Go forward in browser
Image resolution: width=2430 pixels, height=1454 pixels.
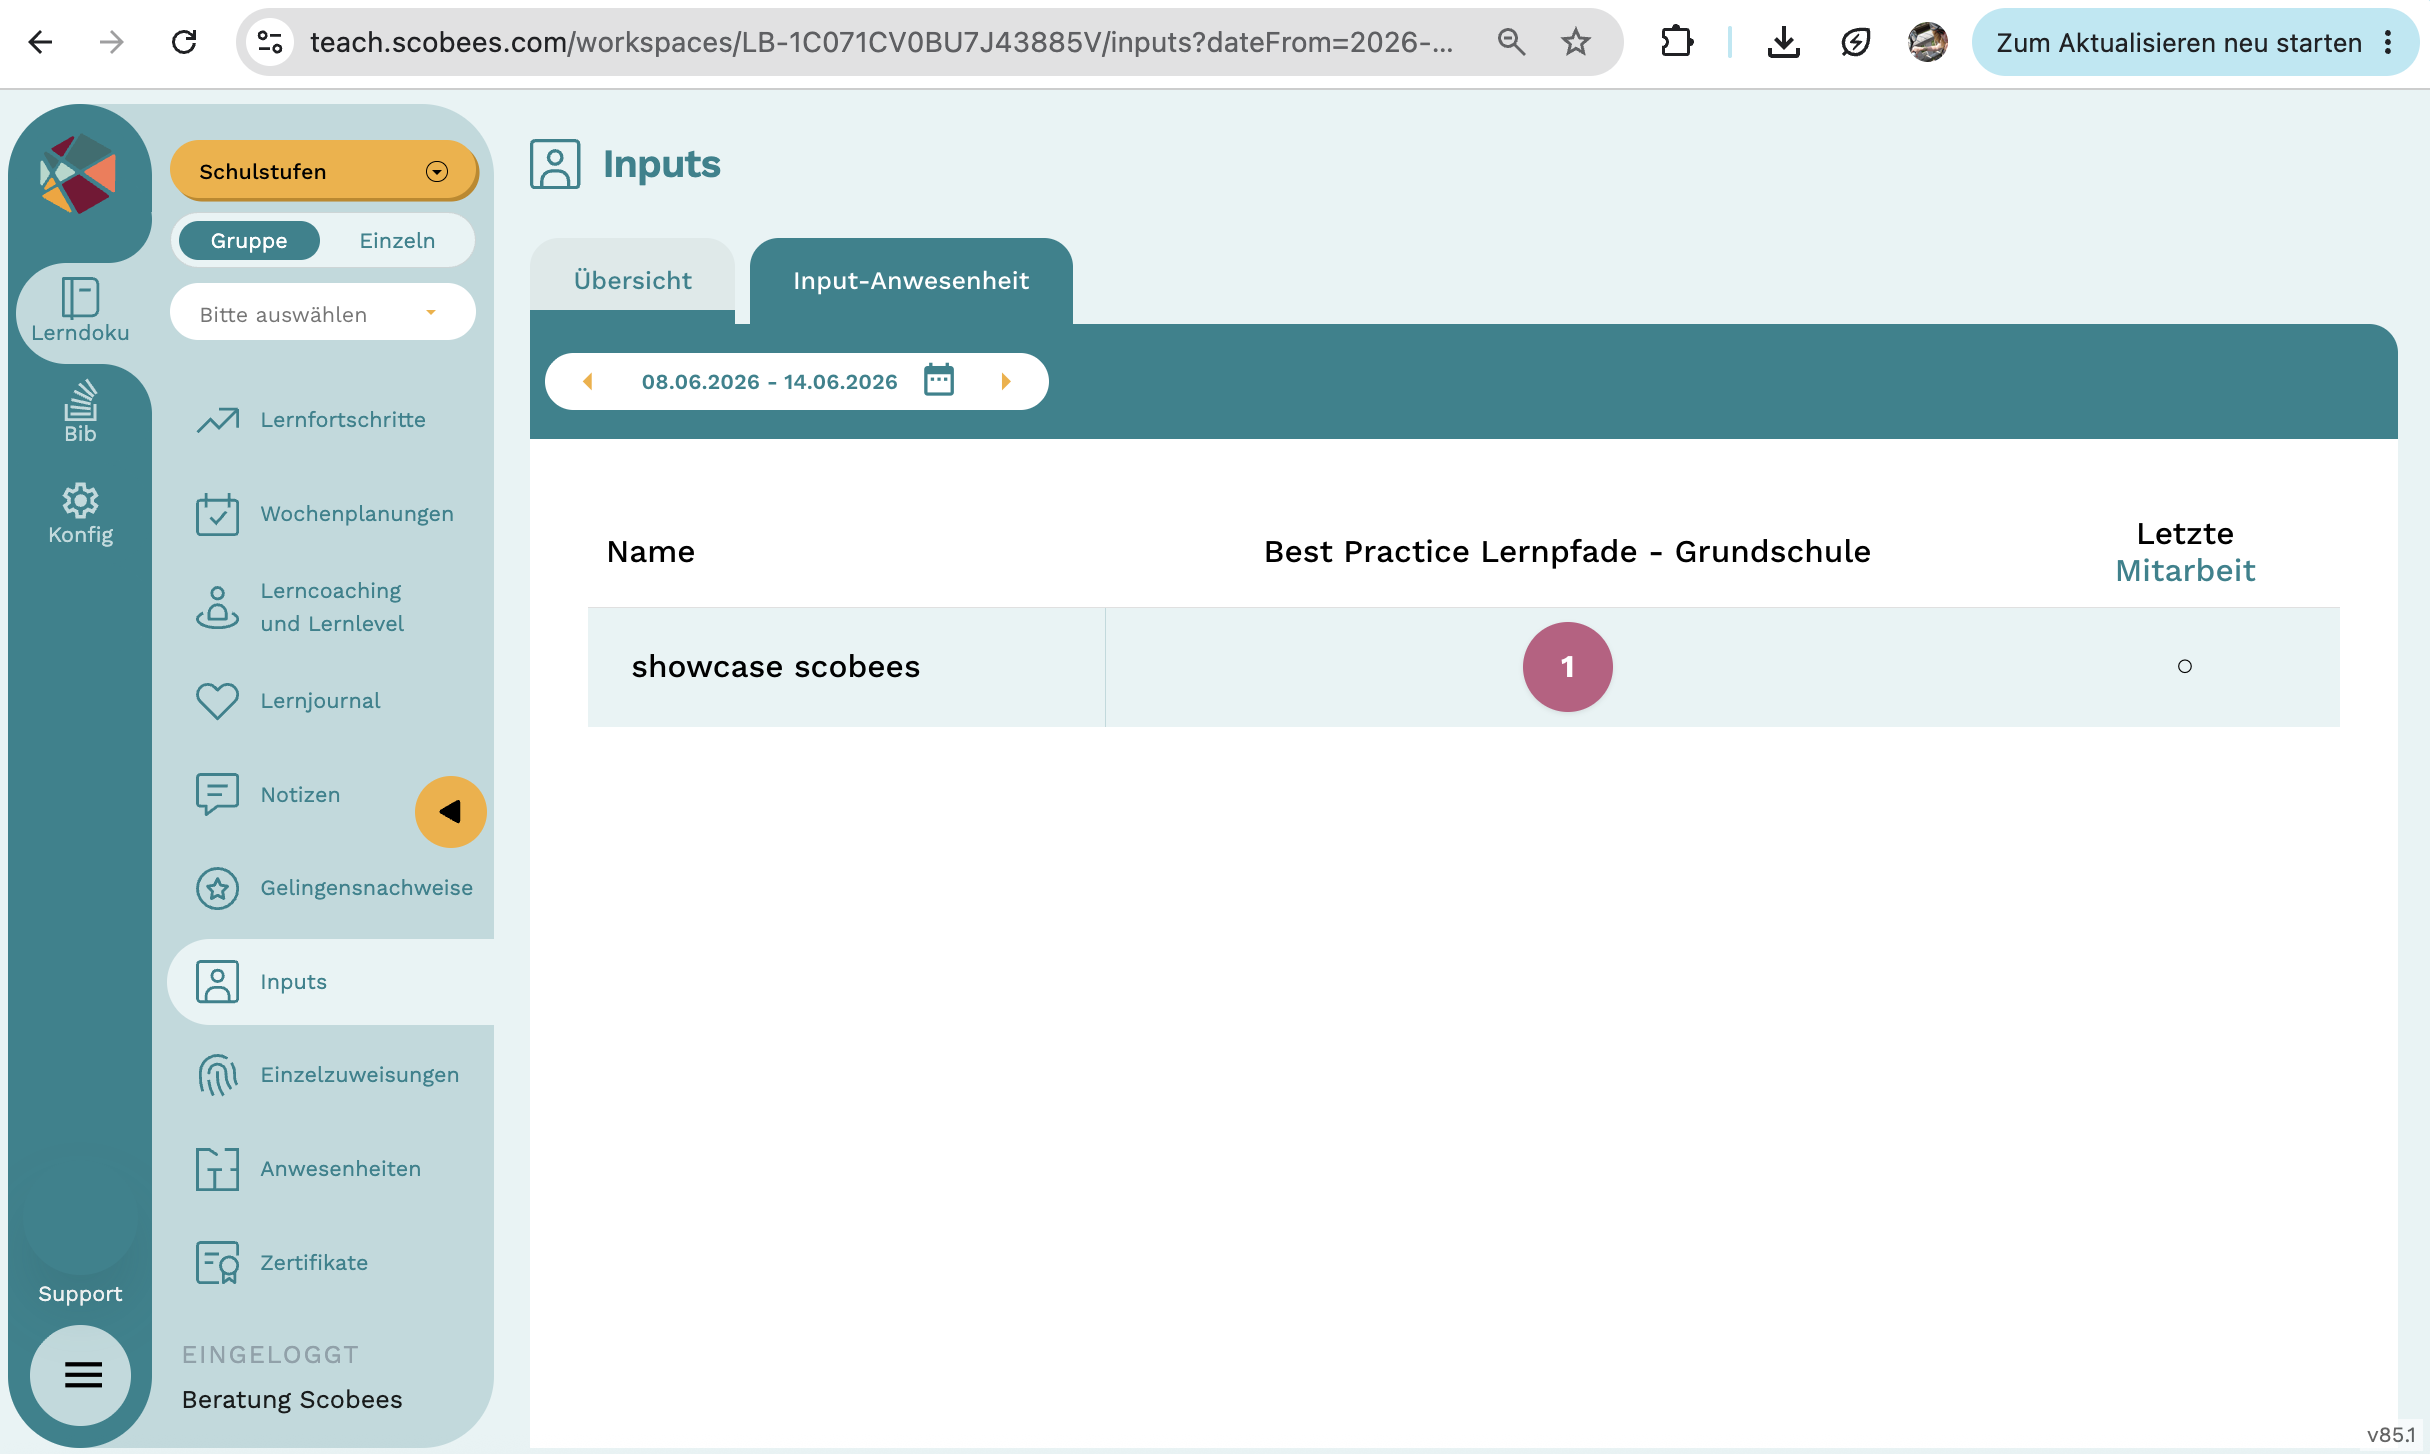(x=112, y=42)
